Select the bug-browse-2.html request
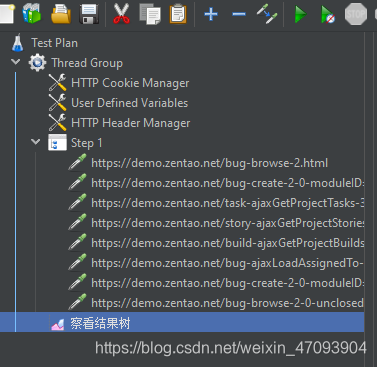This screenshot has height=367, width=377. [210, 163]
